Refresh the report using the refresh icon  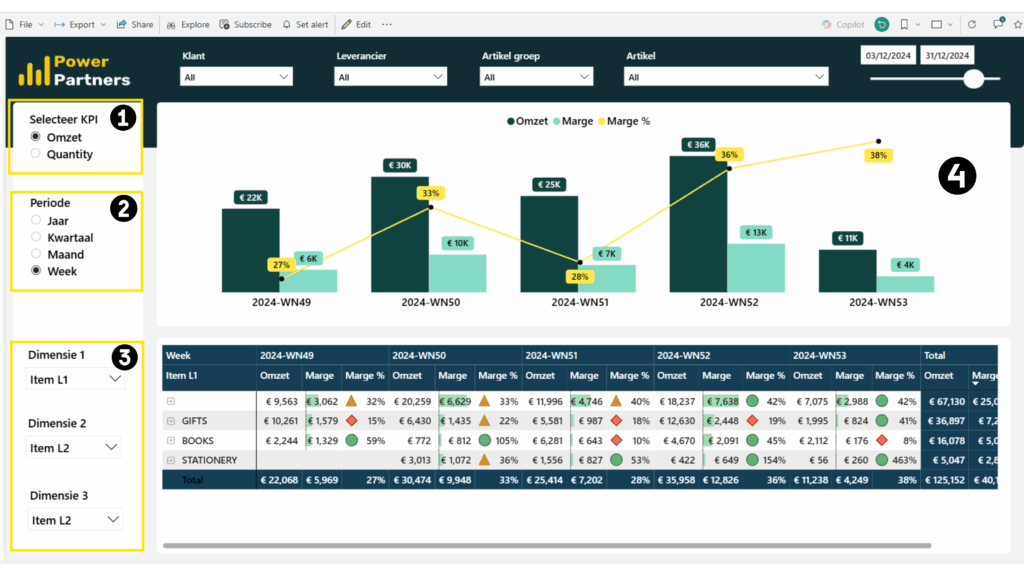tap(972, 24)
